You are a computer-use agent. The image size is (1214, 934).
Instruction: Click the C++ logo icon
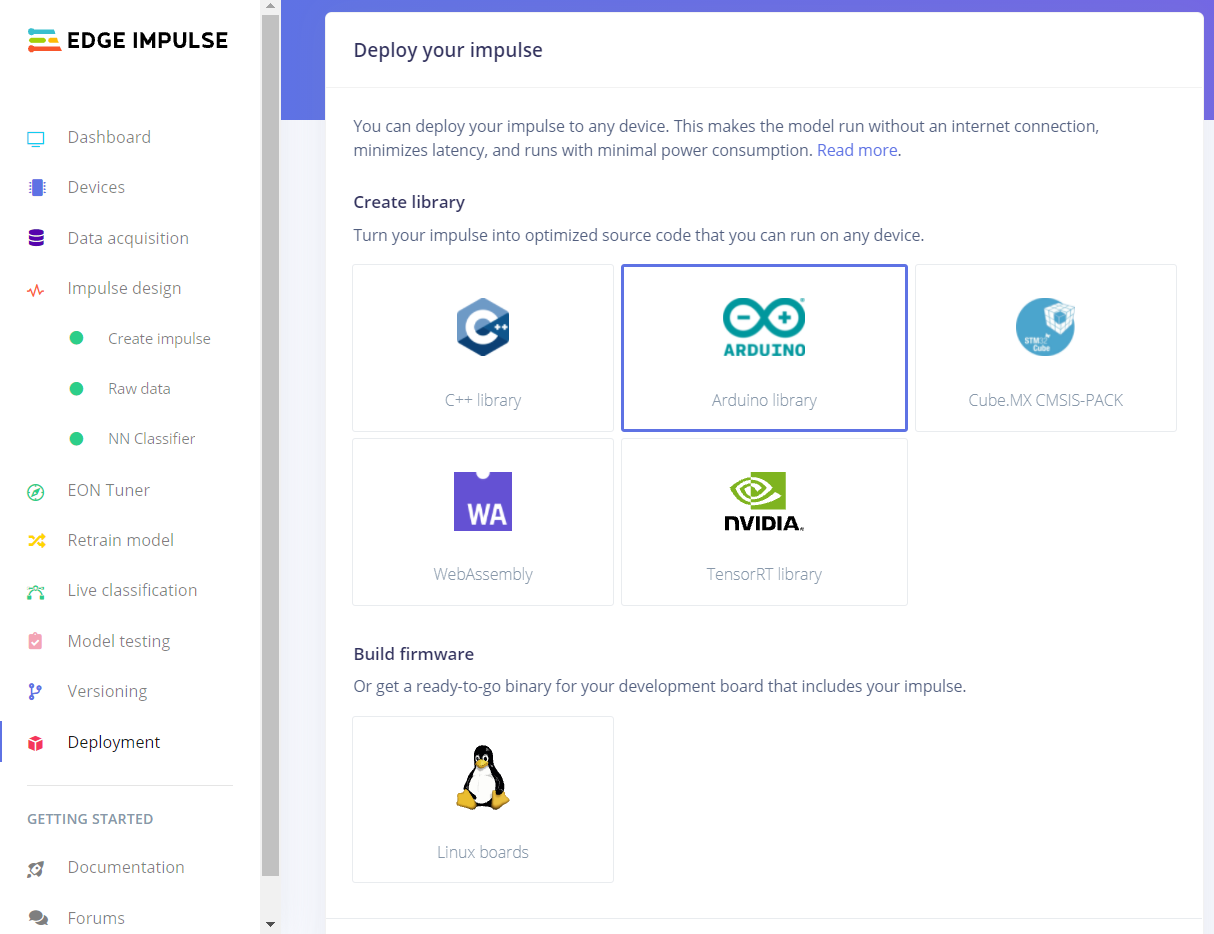(483, 327)
